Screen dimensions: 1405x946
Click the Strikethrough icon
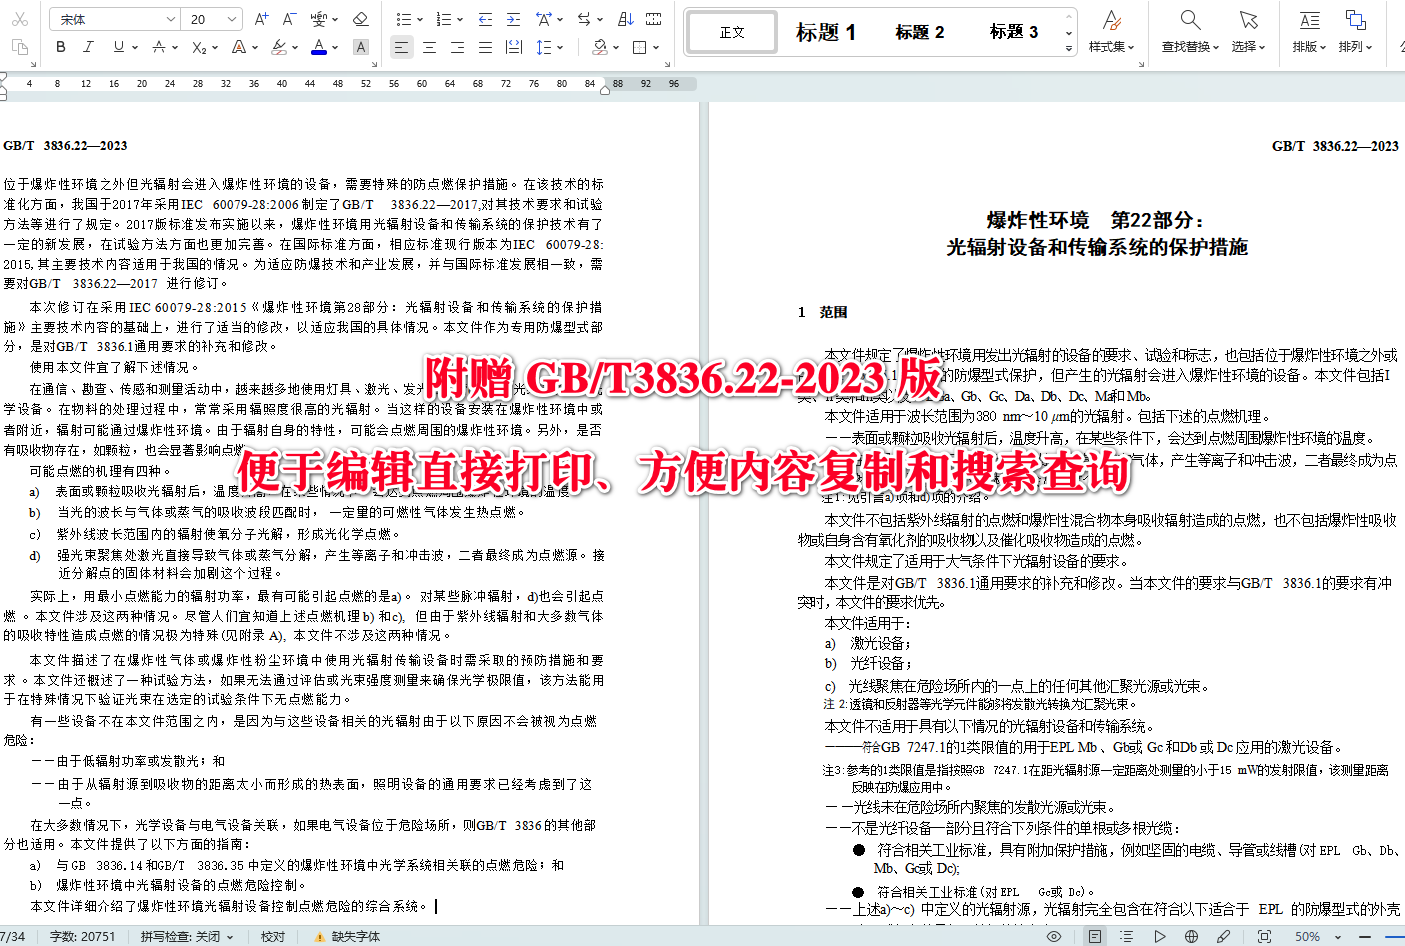[158, 47]
